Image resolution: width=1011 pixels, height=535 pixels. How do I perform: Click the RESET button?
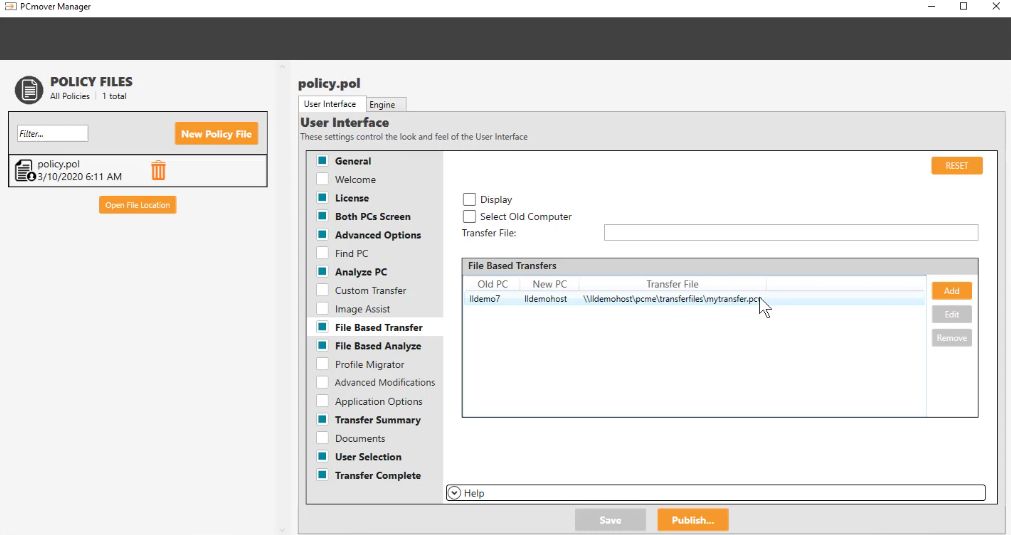(957, 166)
